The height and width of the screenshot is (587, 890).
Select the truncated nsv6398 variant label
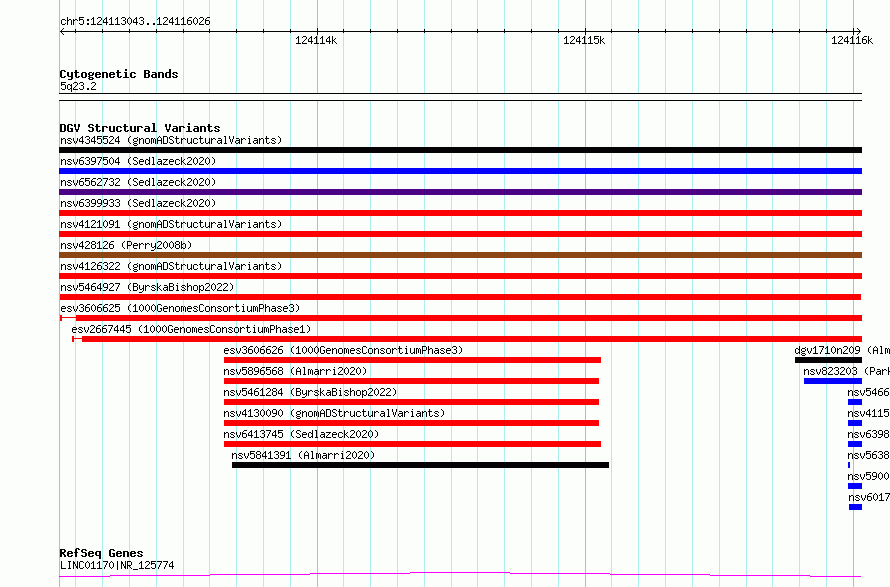point(868,434)
